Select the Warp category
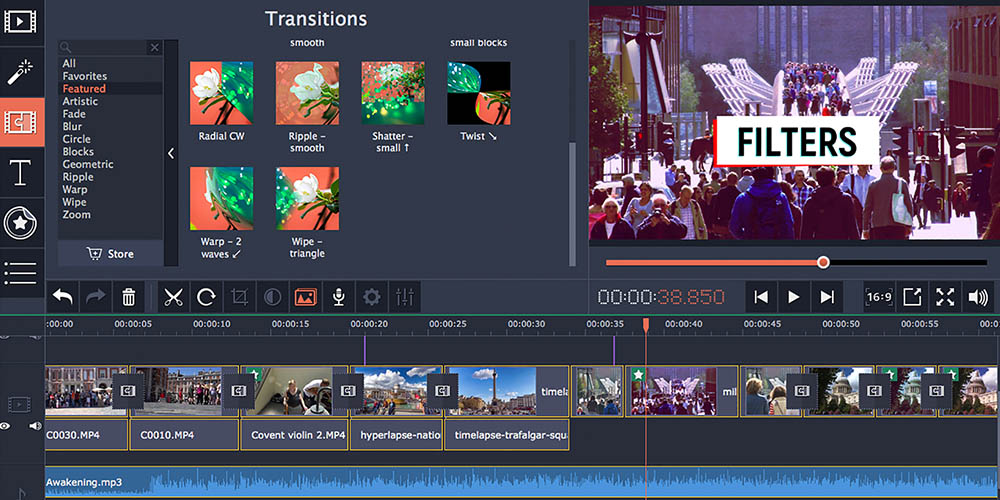This screenshot has height=500, width=1000. tap(75, 189)
